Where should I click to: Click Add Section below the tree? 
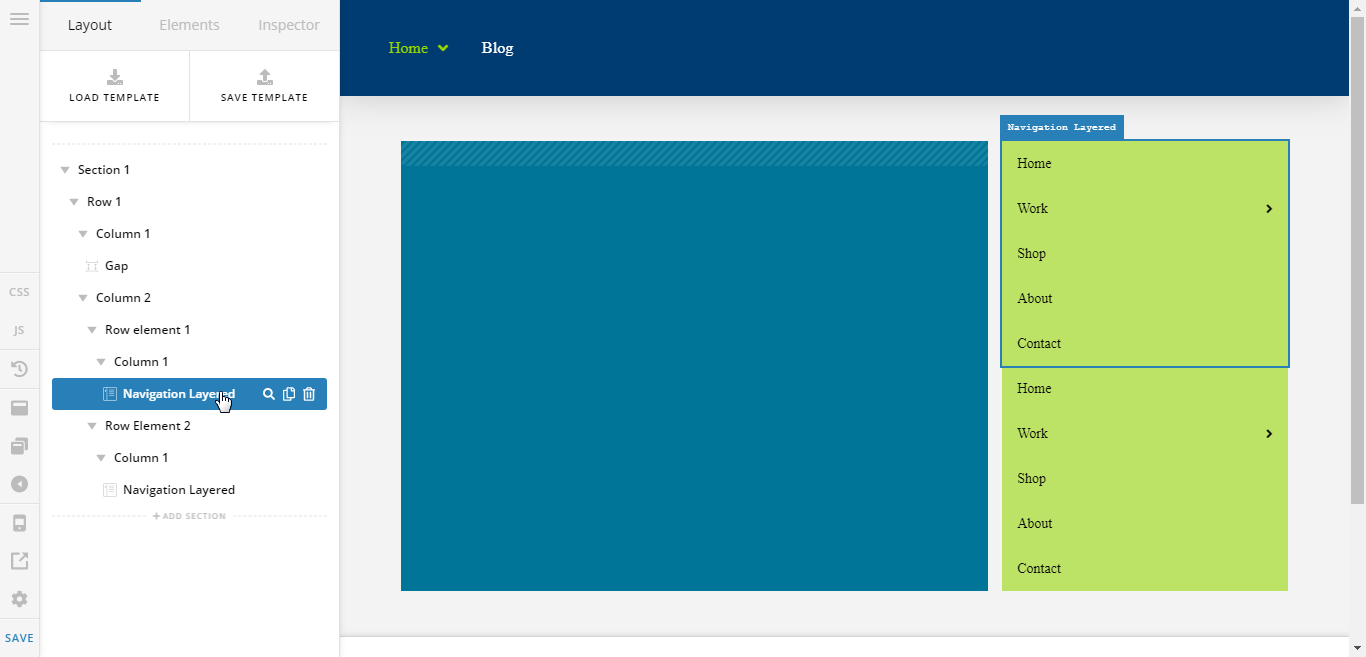[x=189, y=516]
